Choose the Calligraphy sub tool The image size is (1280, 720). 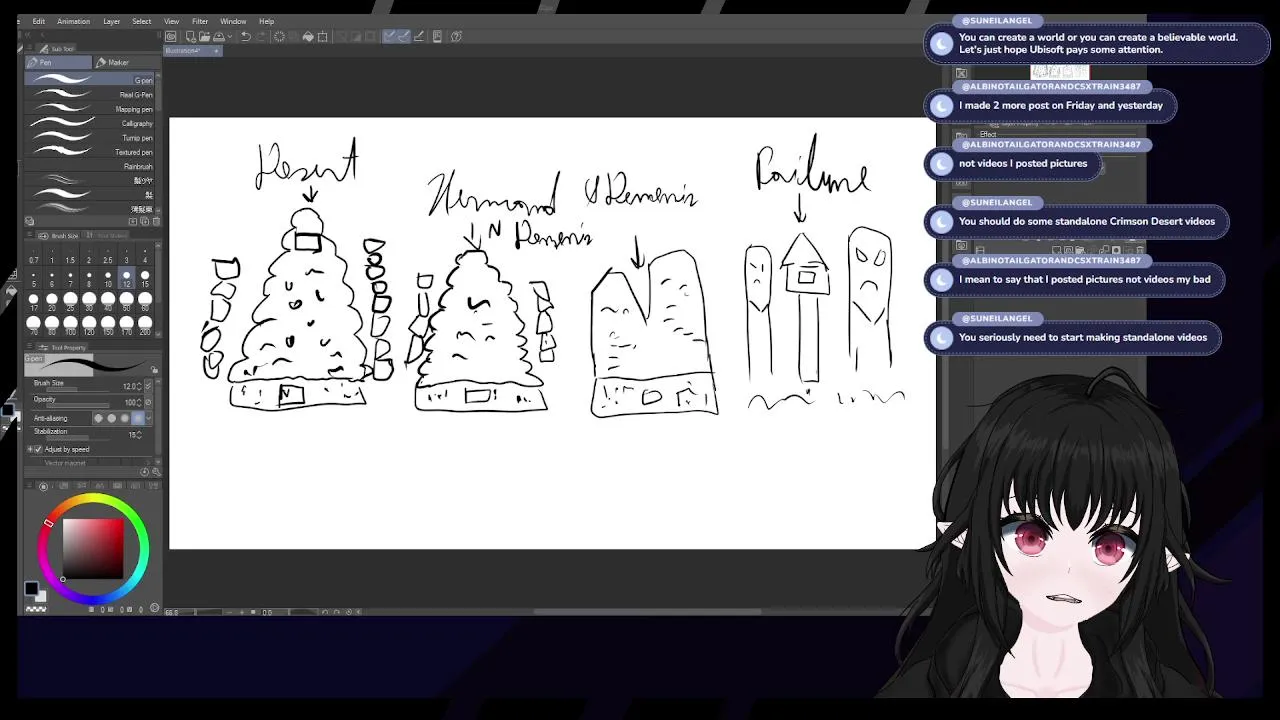click(90, 123)
